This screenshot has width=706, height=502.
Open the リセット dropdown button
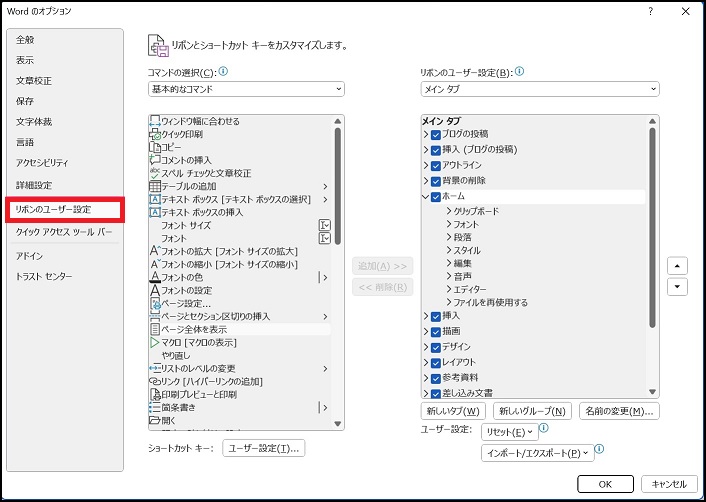[510, 432]
